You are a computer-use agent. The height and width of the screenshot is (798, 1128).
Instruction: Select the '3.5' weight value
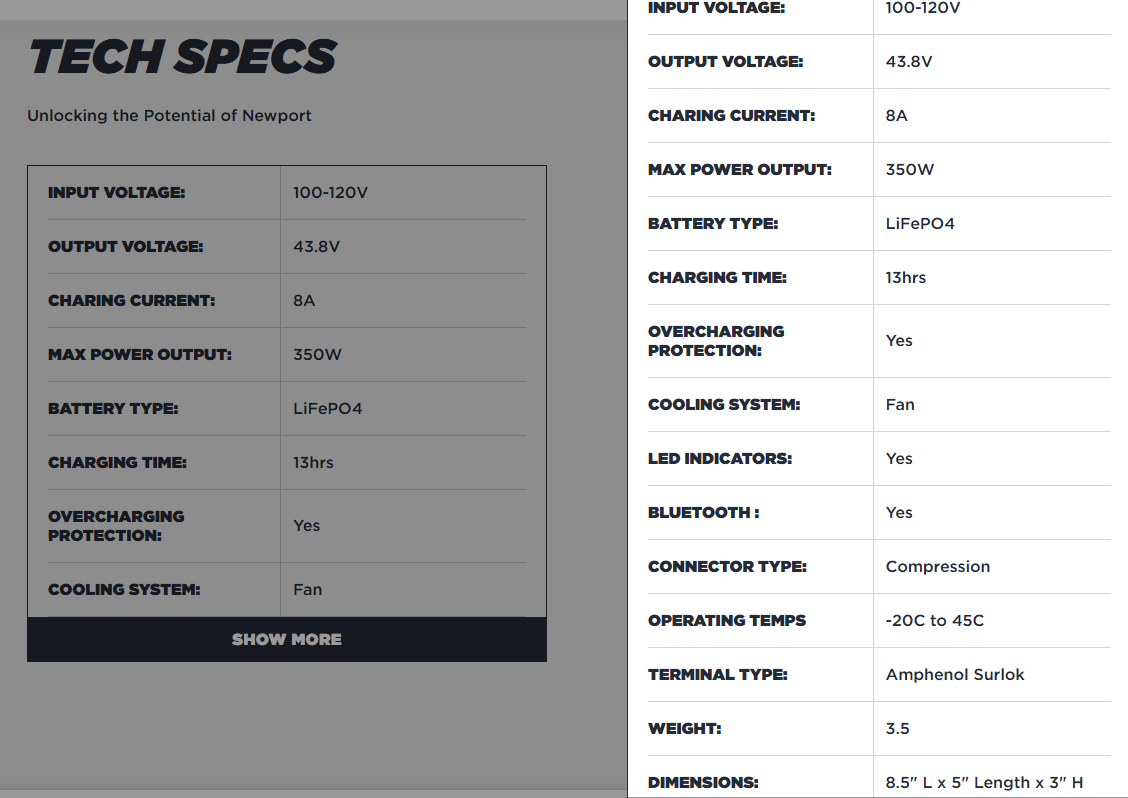(x=898, y=728)
